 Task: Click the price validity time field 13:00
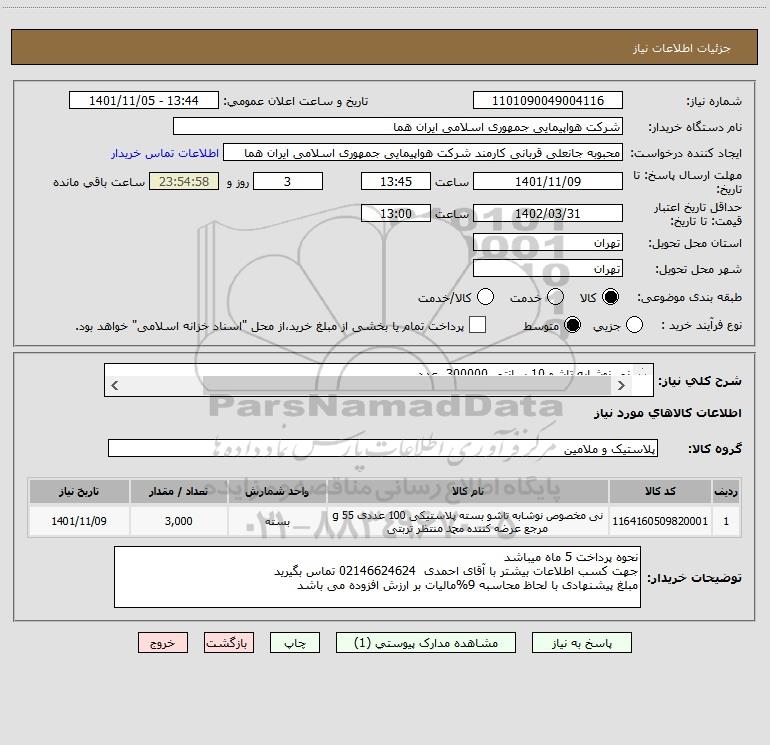[396, 213]
